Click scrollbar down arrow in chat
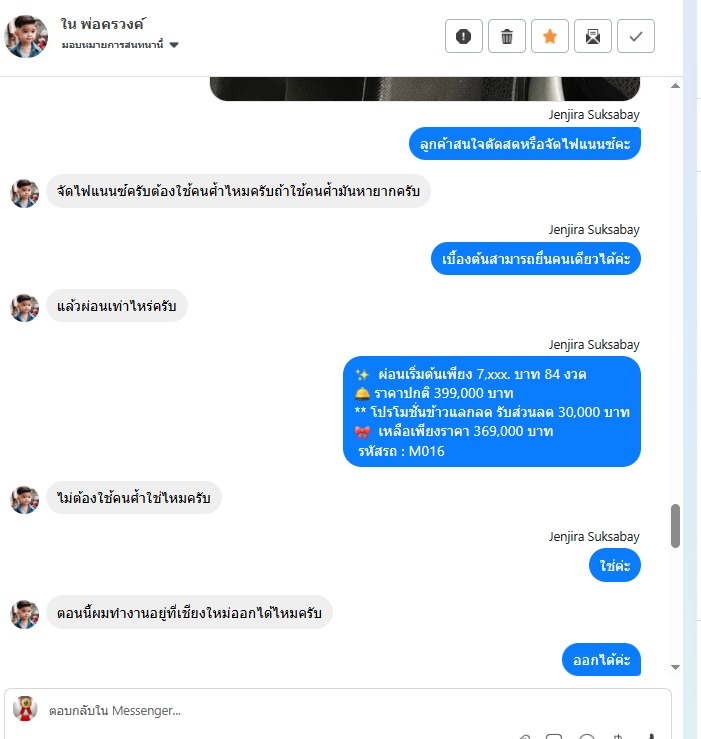The width and height of the screenshot is (701, 739). pyautogui.click(x=676, y=667)
